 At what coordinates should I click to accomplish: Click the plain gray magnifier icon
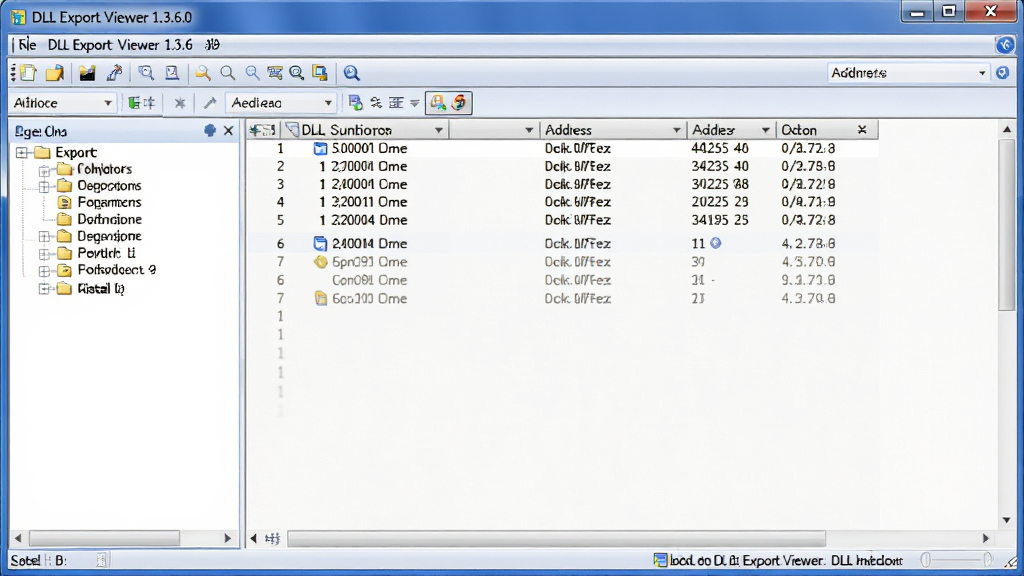(x=227, y=72)
